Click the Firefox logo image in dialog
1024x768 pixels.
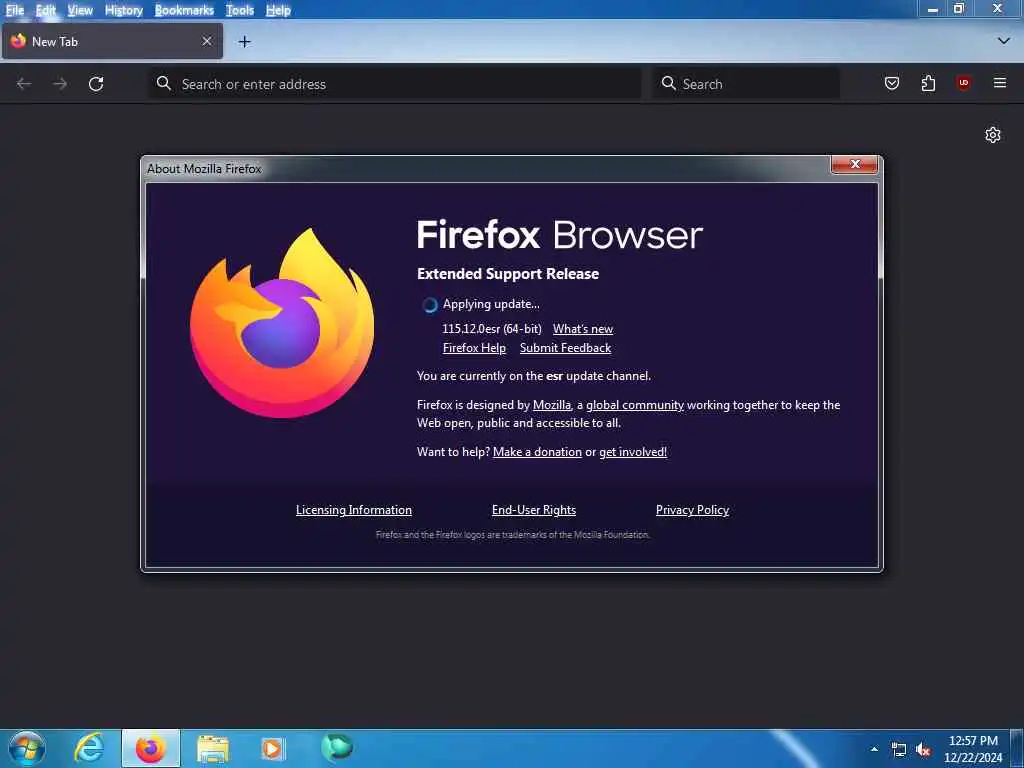click(282, 323)
